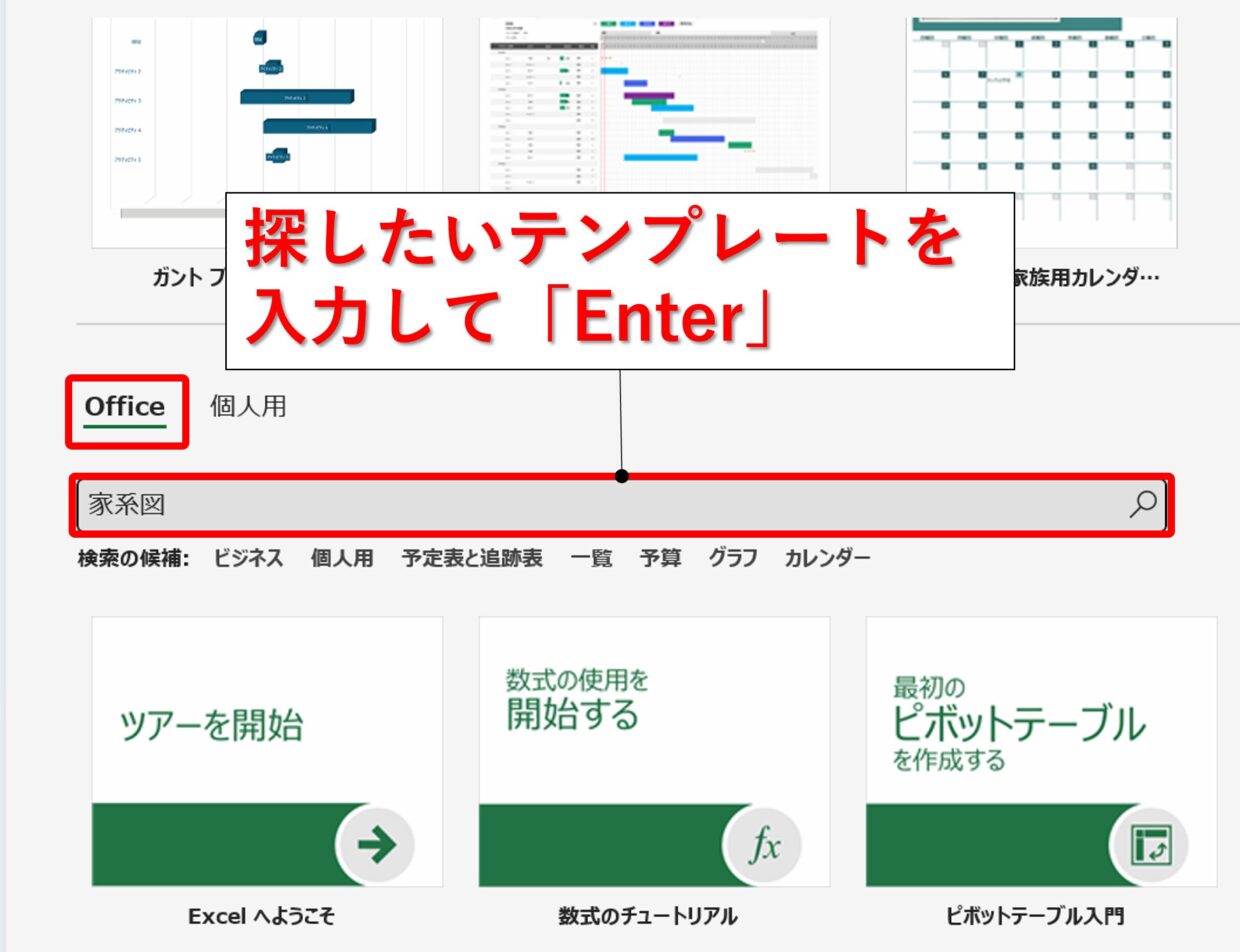Pick the 予算 search suggestion

[660, 558]
